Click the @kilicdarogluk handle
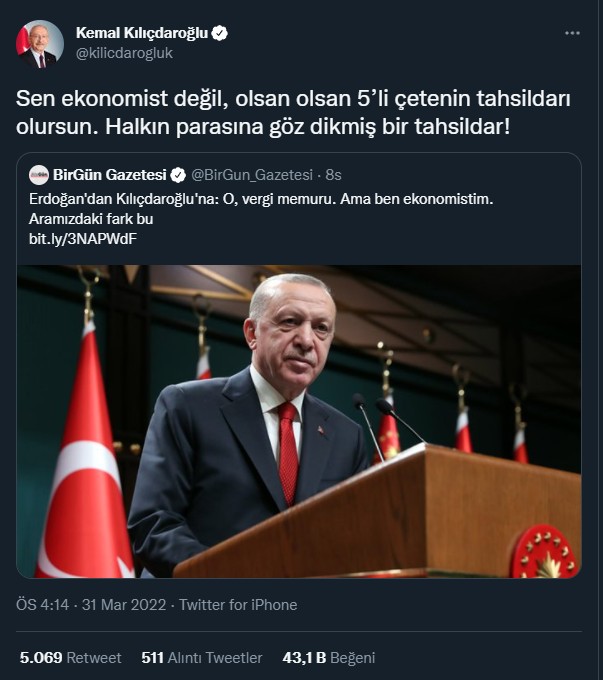 pyautogui.click(x=125, y=53)
